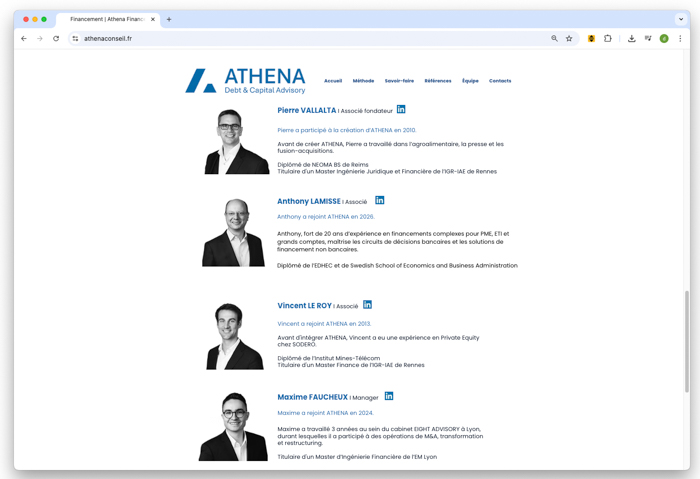Open Vincent LE ROY's LinkedIn icon
This screenshot has width=700, height=479.
367,304
